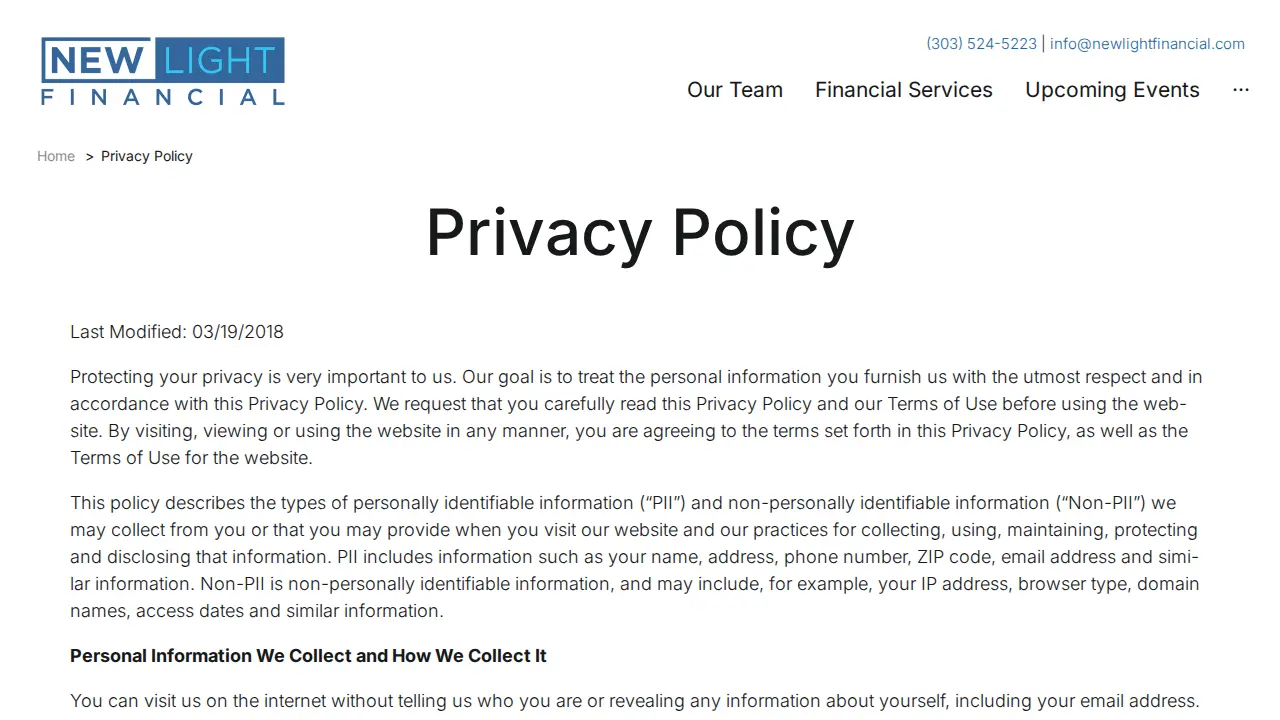Click the New Light Financial logo

tap(163, 71)
